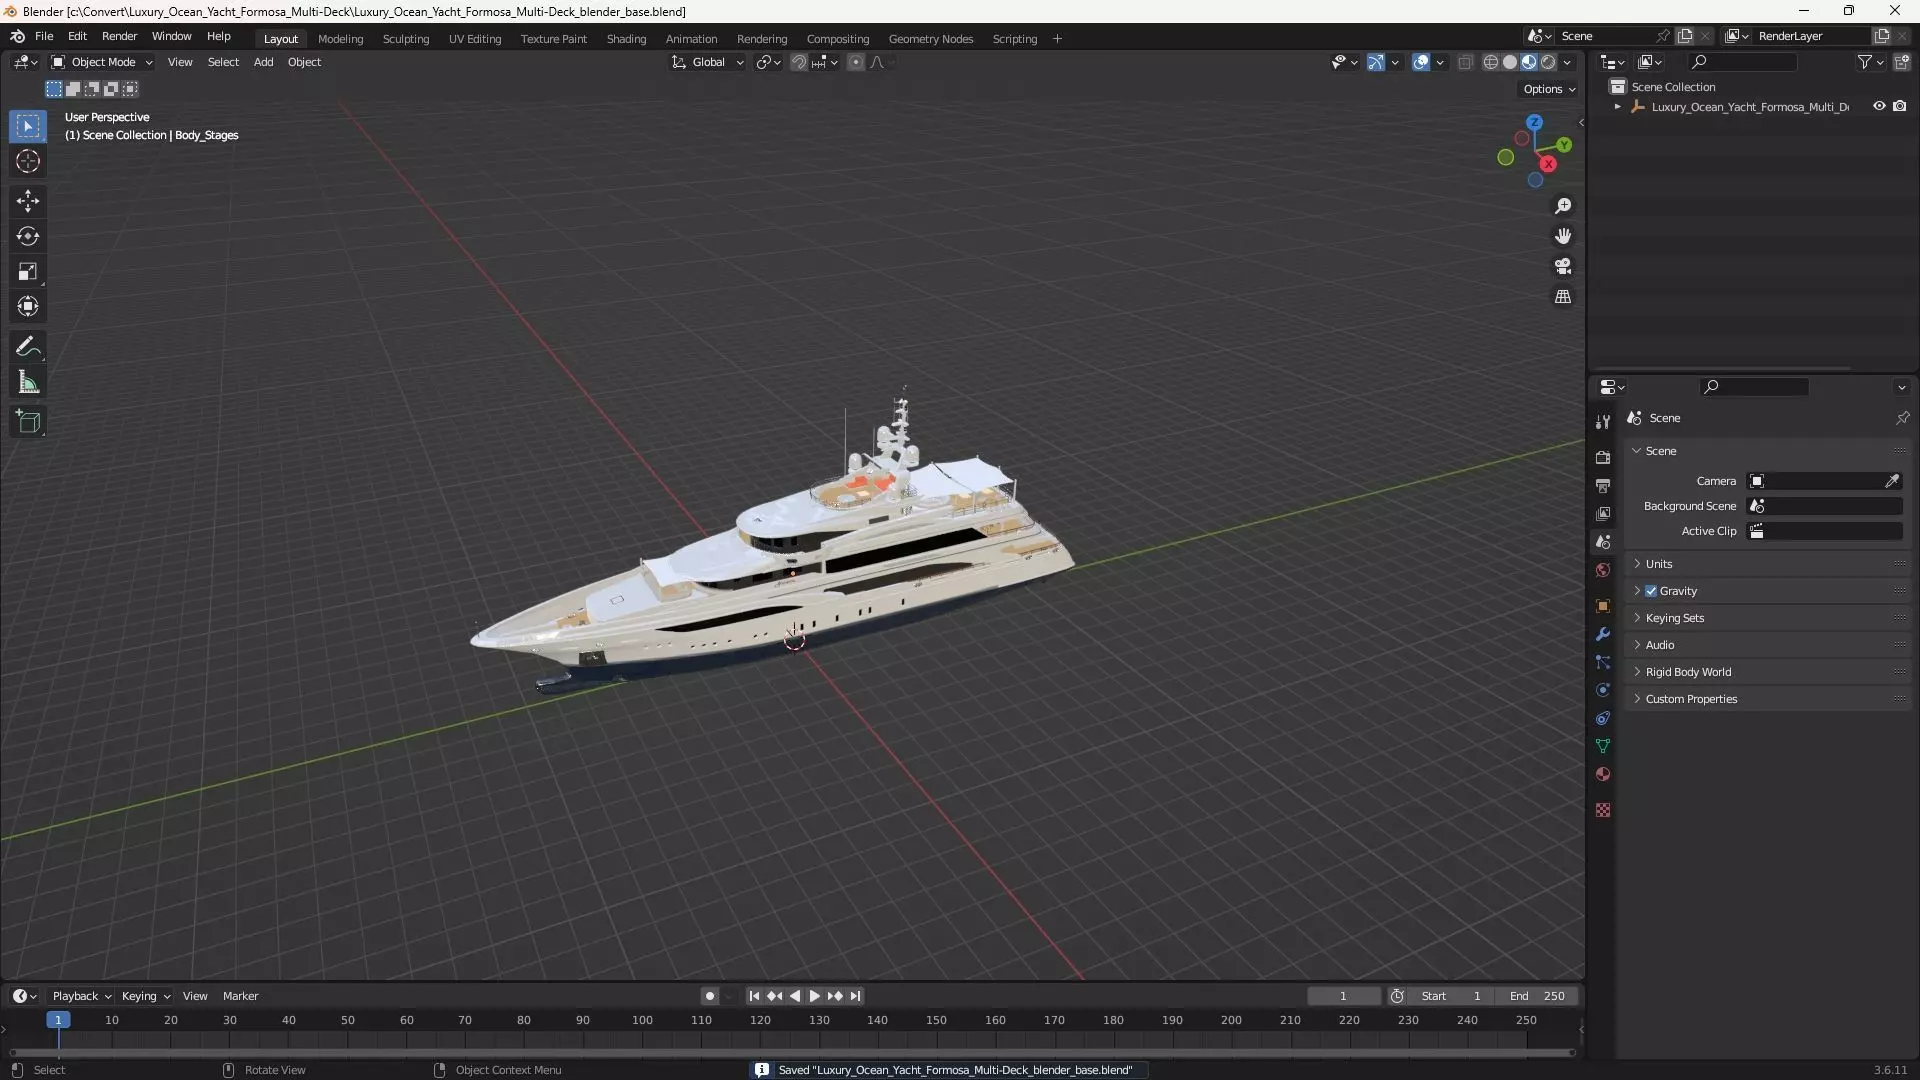The image size is (1920, 1080).
Task: Toggle X-ray display mode
Action: 1465,62
